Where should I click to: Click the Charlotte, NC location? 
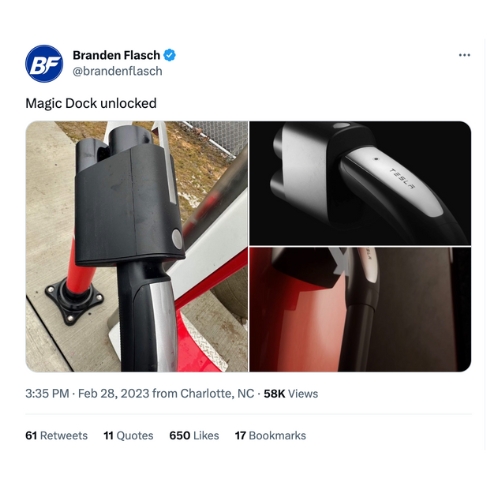pos(217,394)
